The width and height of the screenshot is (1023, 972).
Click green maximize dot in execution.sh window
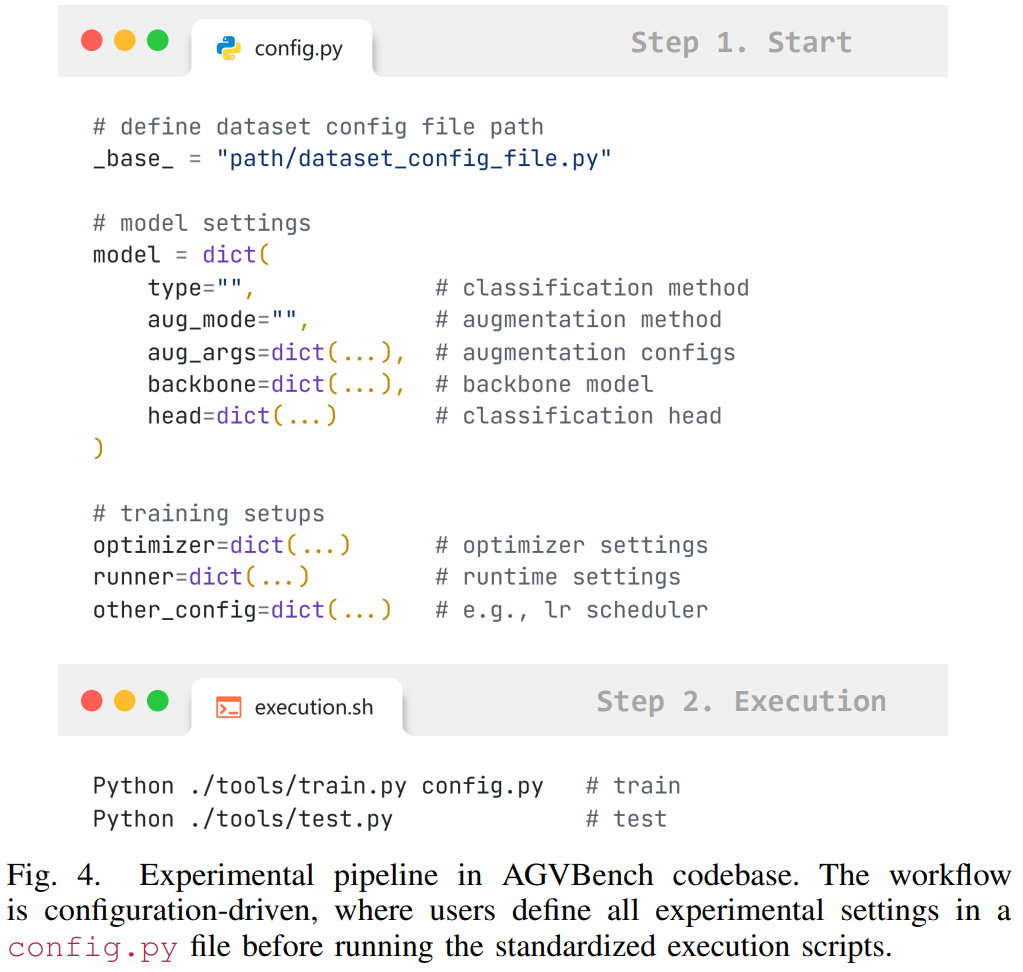coord(158,701)
